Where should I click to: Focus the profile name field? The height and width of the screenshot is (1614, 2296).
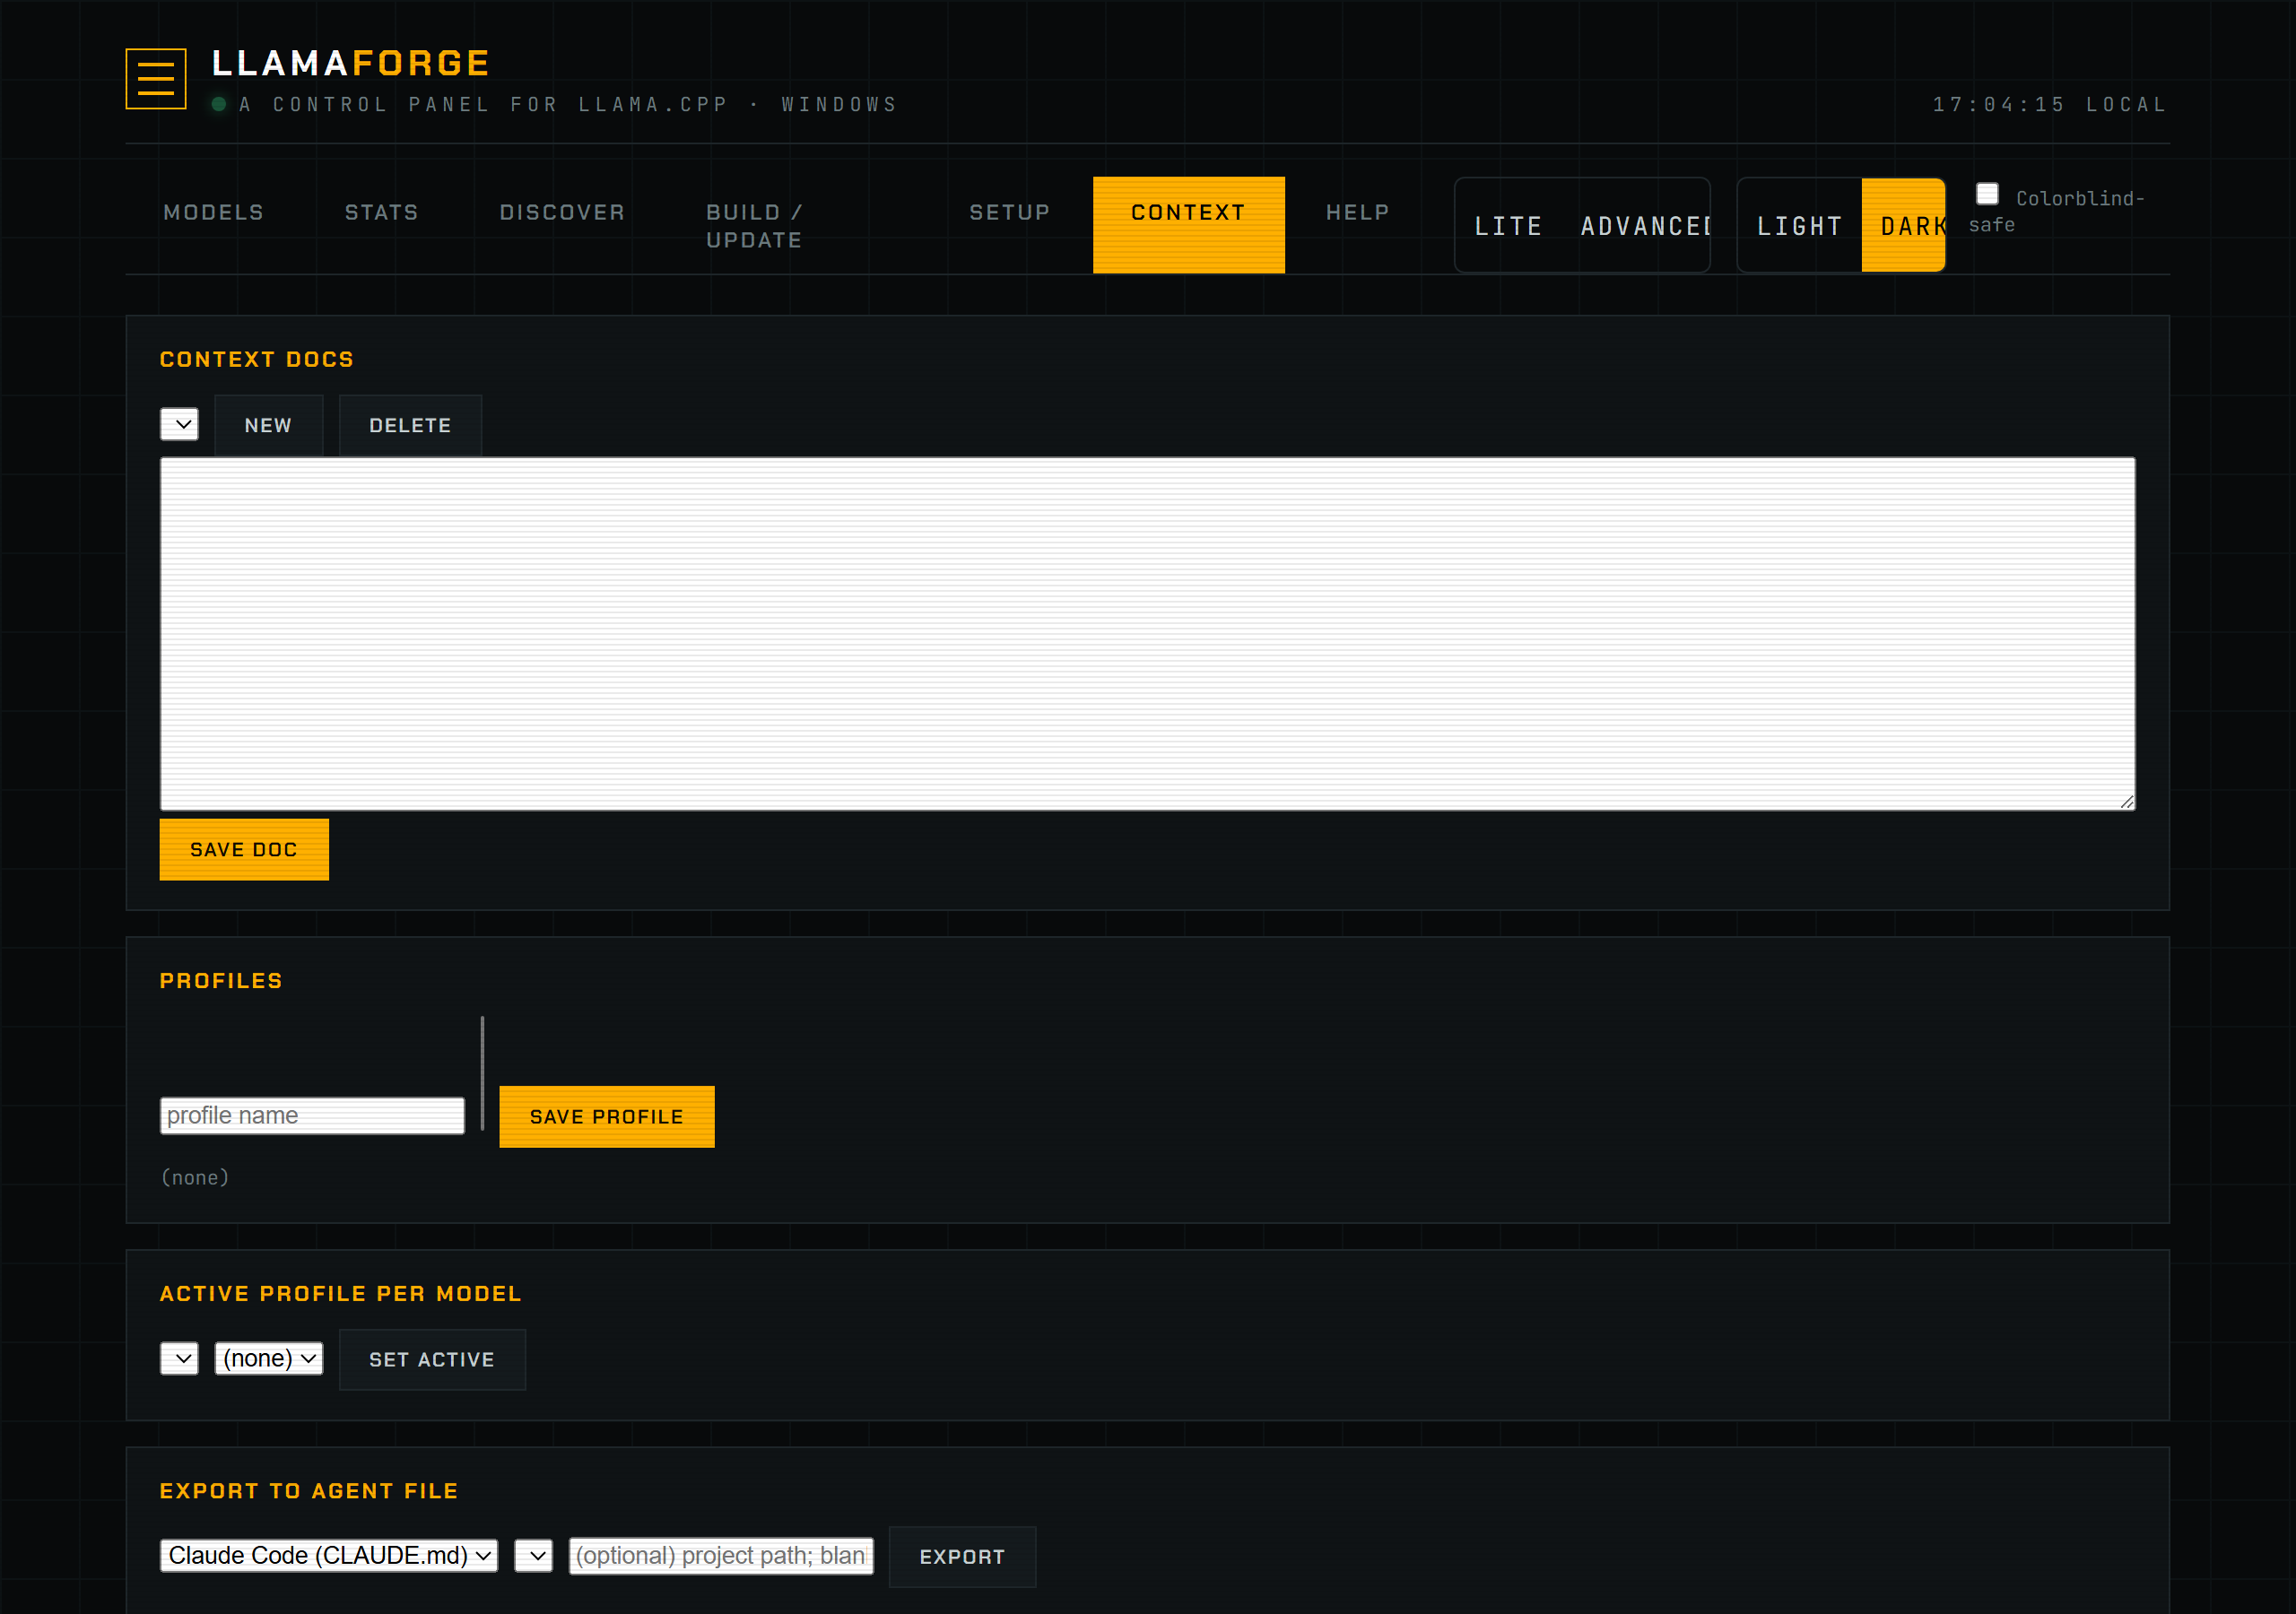point(312,1116)
